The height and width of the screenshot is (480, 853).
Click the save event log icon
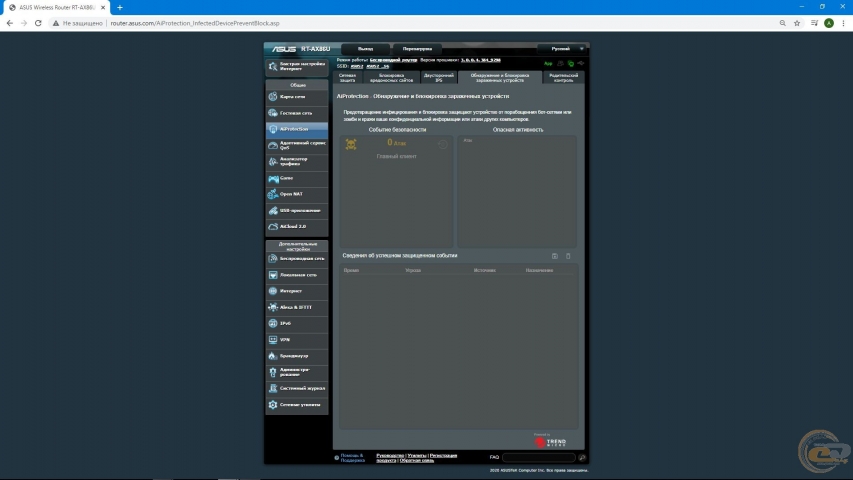click(555, 256)
